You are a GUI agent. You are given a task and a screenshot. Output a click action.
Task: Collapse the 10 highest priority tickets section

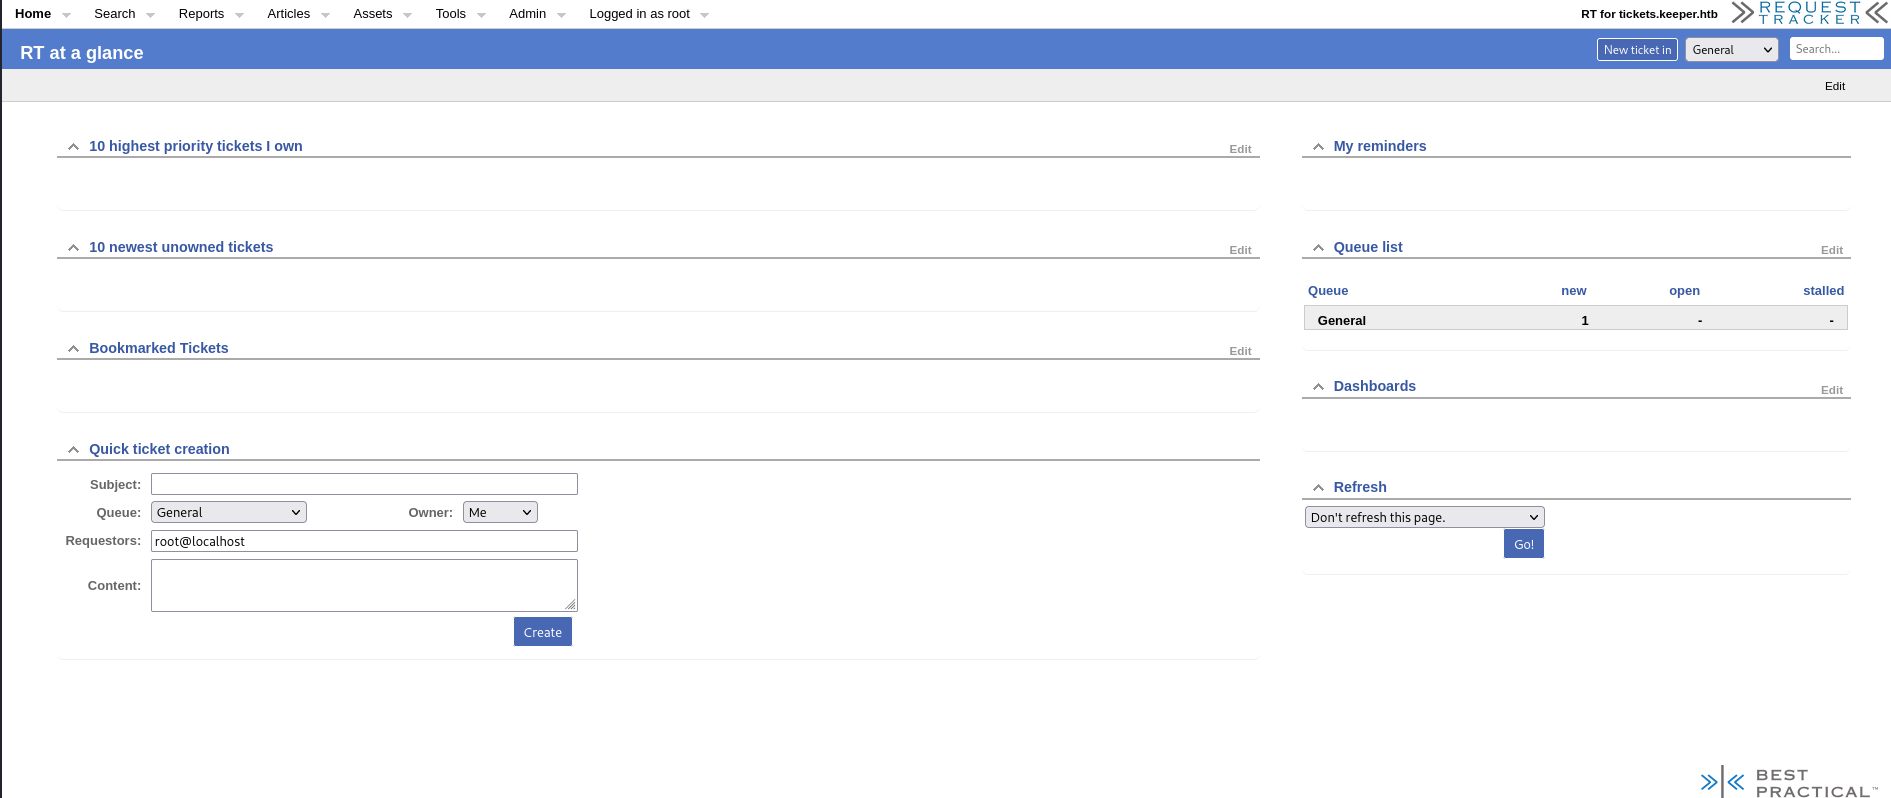point(73,147)
